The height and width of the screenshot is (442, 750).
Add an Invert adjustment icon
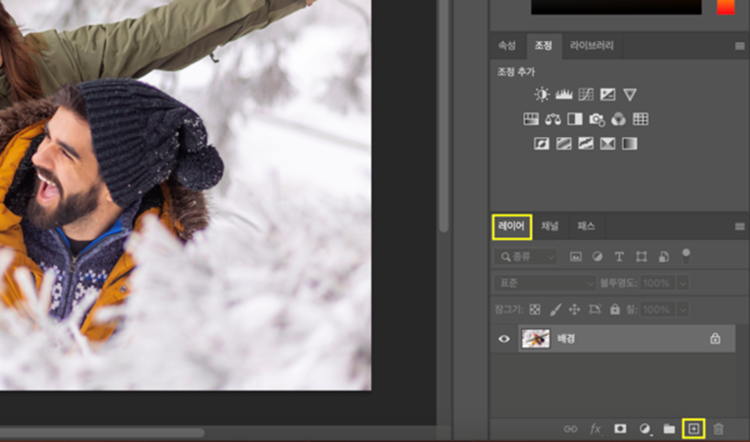541,144
